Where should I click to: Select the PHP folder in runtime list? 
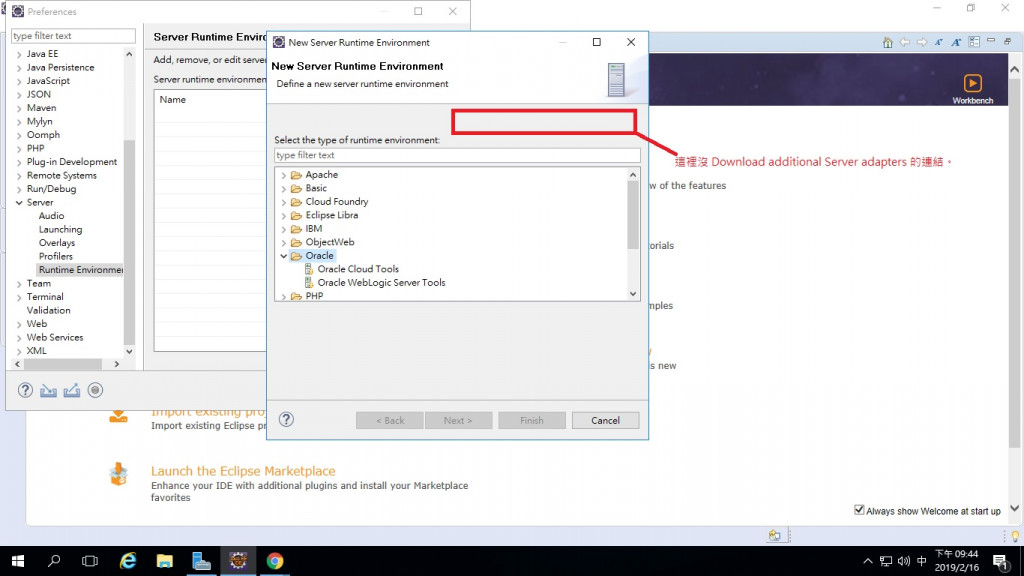click(x=314, y=296)
